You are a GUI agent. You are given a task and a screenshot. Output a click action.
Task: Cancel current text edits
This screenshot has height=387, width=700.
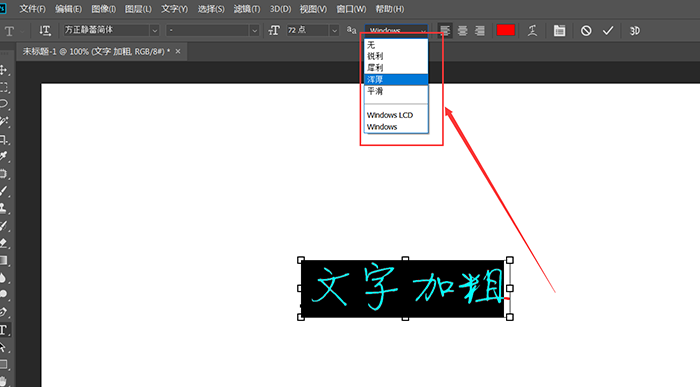tap(586, 30)
